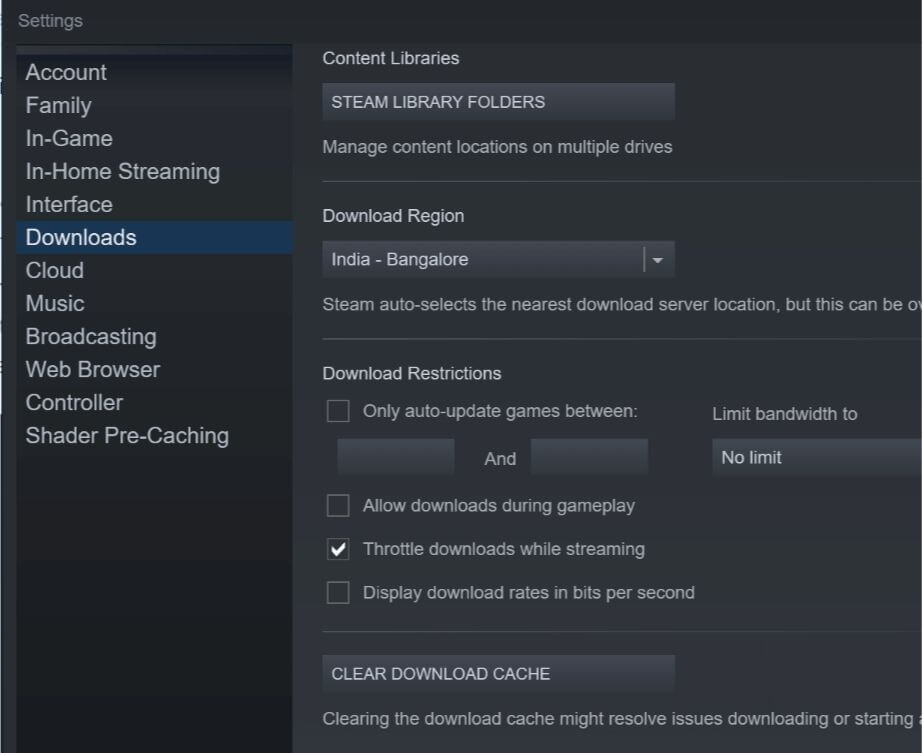Open Cloud settings
The image size is (922, 753).
55,270
